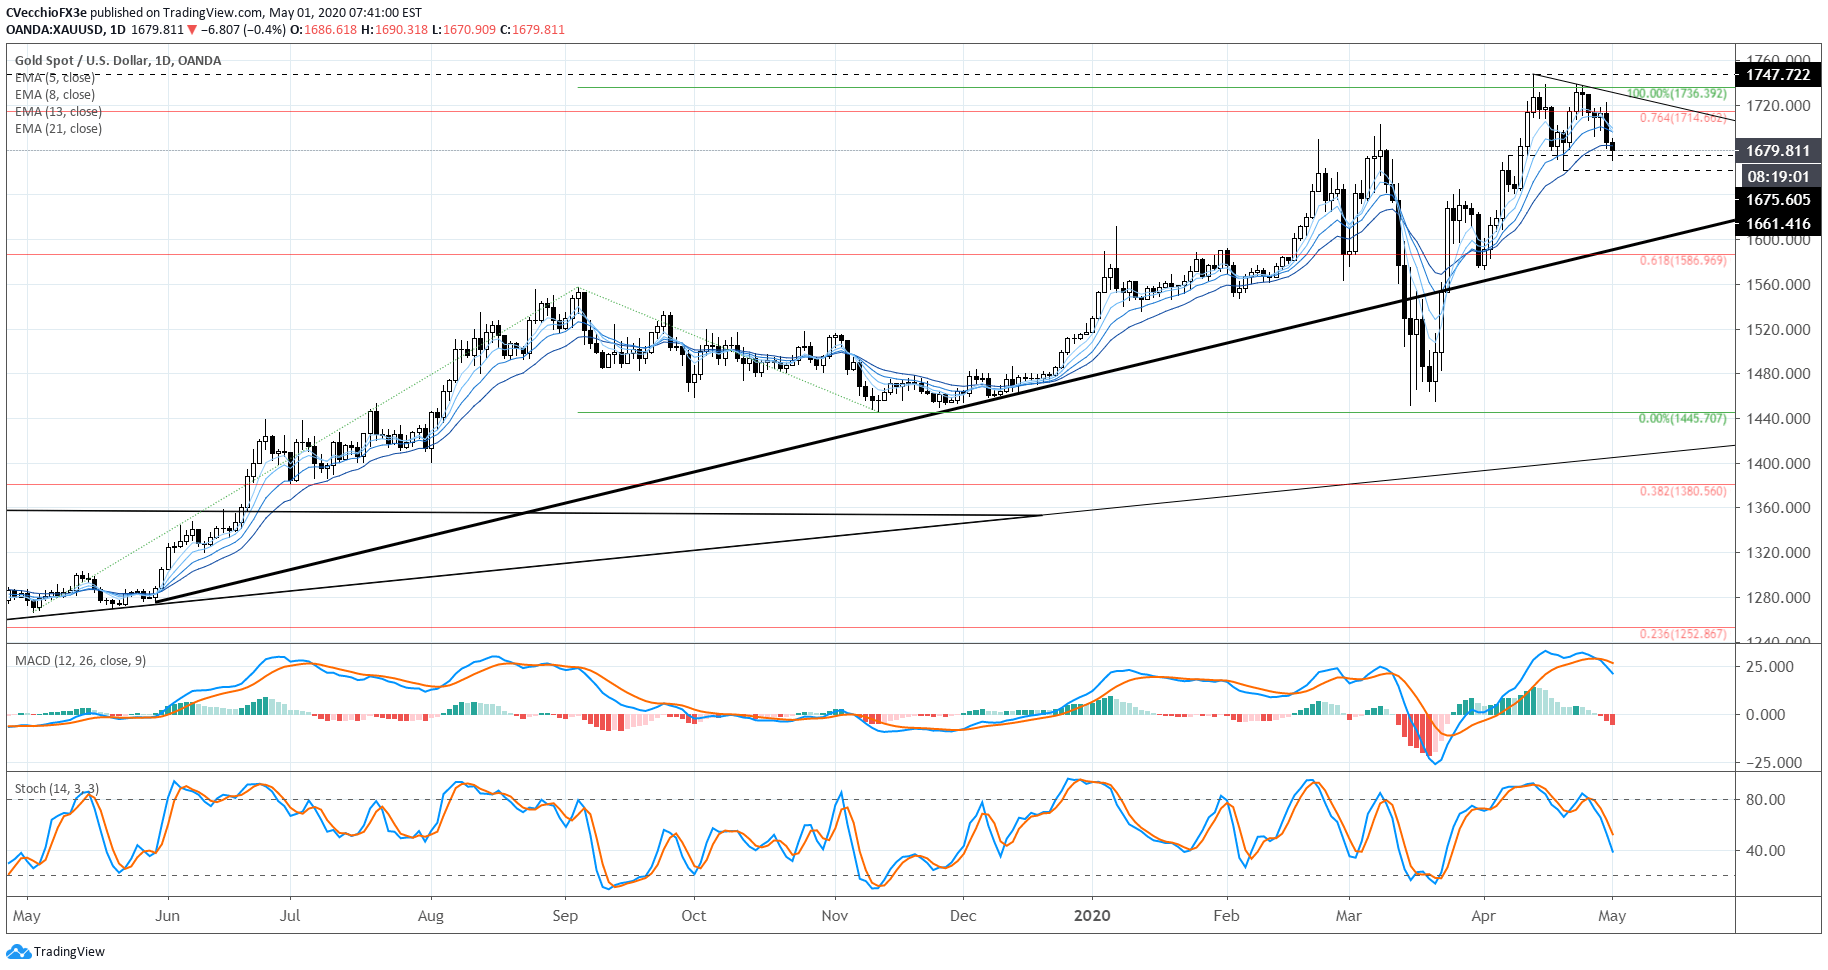Click the CVecchioFX3e publisher name
The image size is (1828, 970).
pos(47,13)
